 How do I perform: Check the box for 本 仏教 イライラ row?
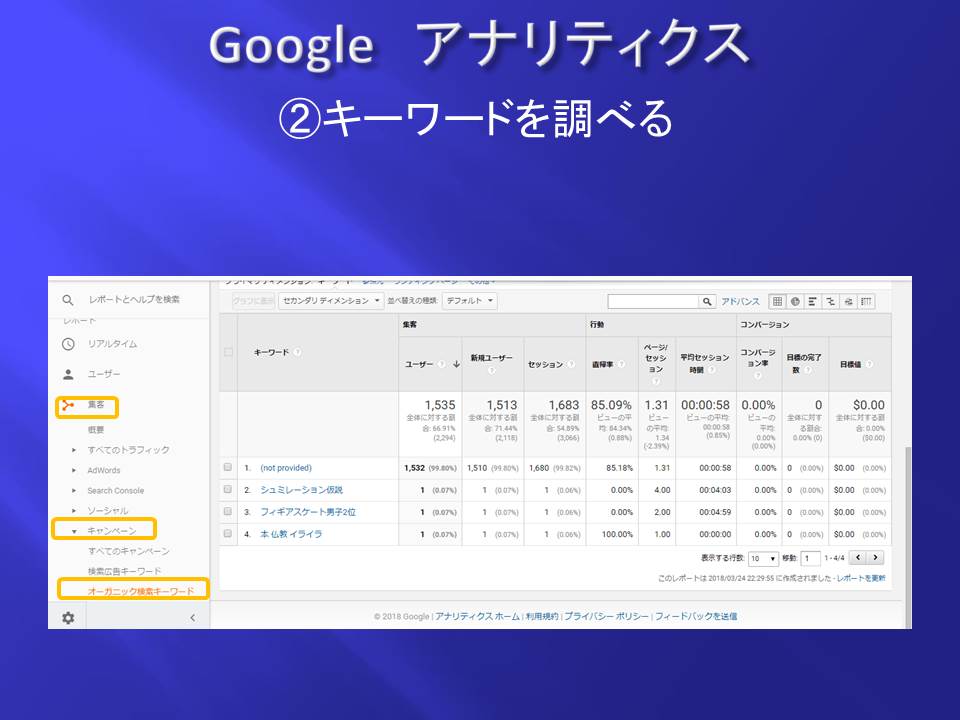point(228,533)
